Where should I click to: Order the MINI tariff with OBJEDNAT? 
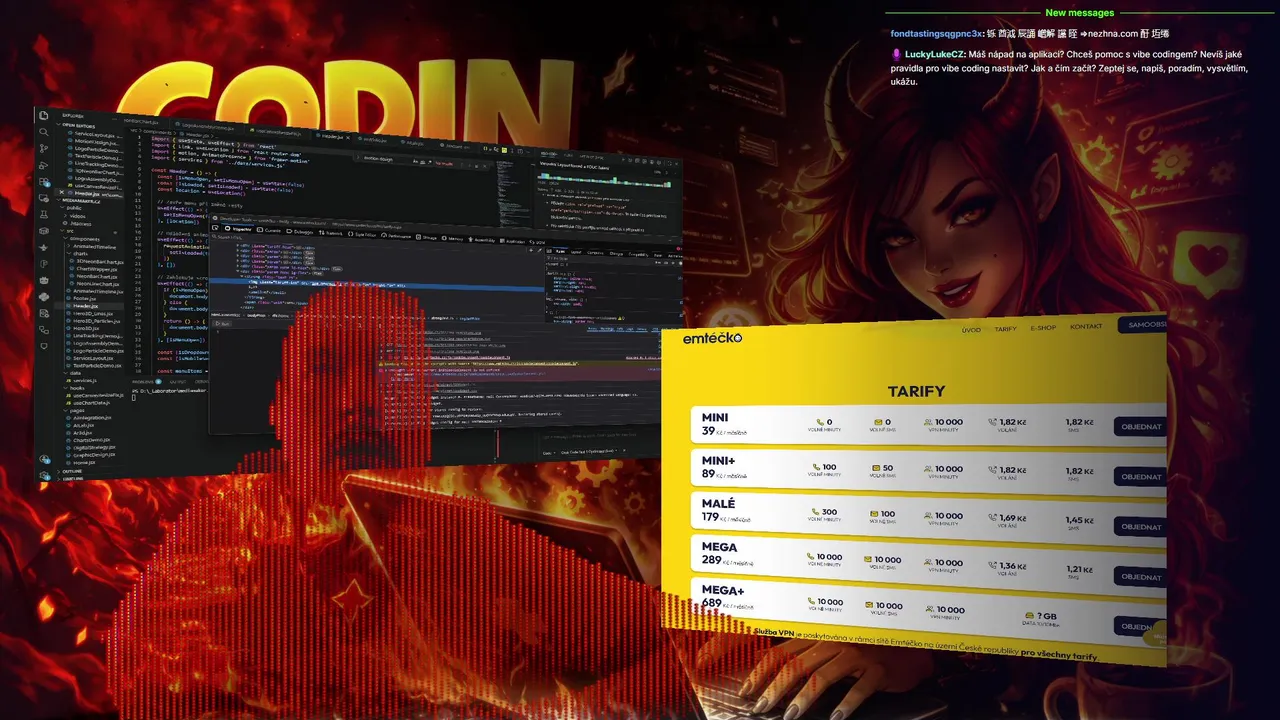coord(1139,427)
